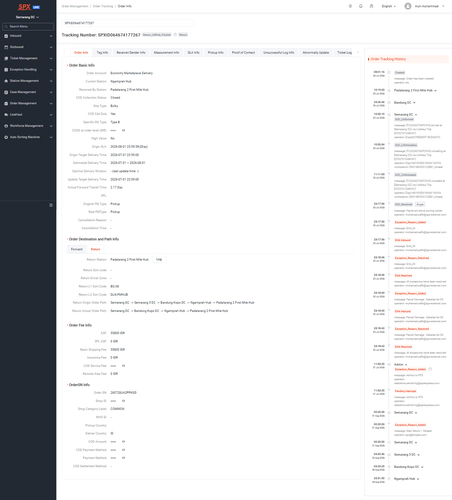
Task: Click the Station Management sidebar icon
Action: (x=6, y=81)
